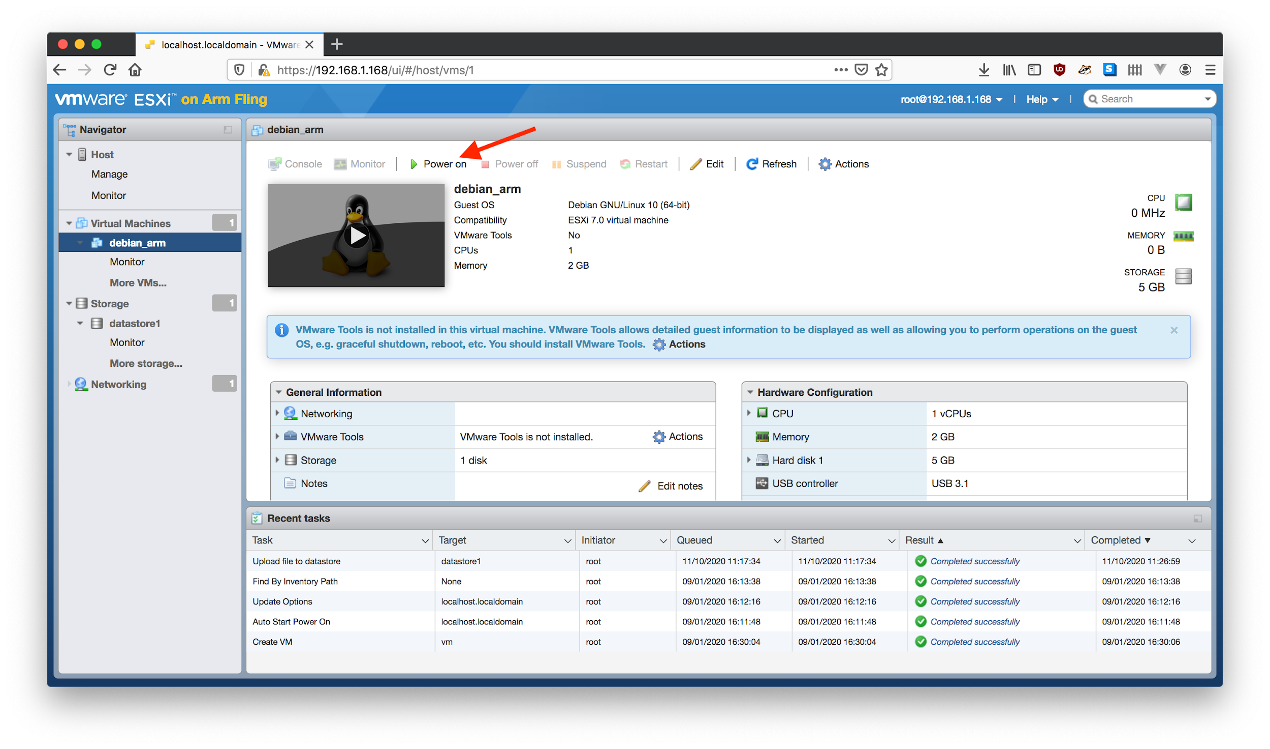Open Actions link inside the VMware Tools banner

(x=679, y=344)
